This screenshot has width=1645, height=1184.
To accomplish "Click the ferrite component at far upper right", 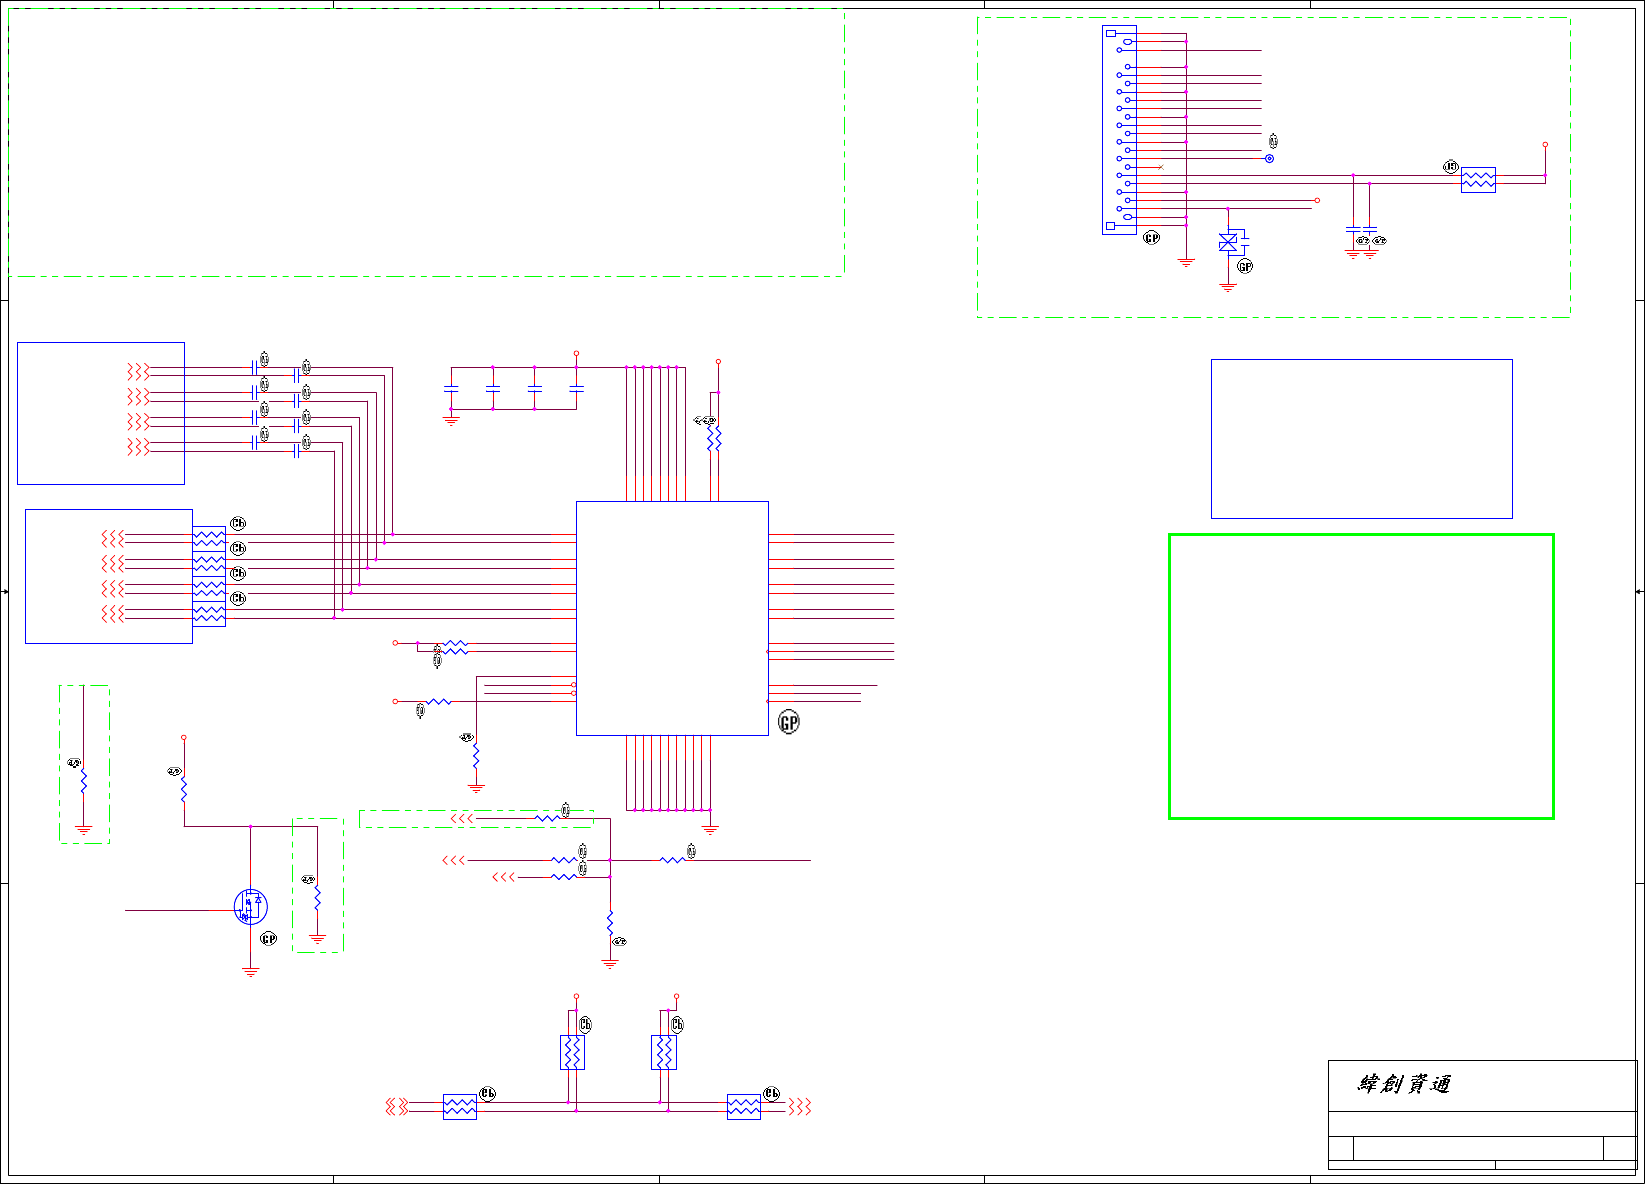I will point(1478,180).
